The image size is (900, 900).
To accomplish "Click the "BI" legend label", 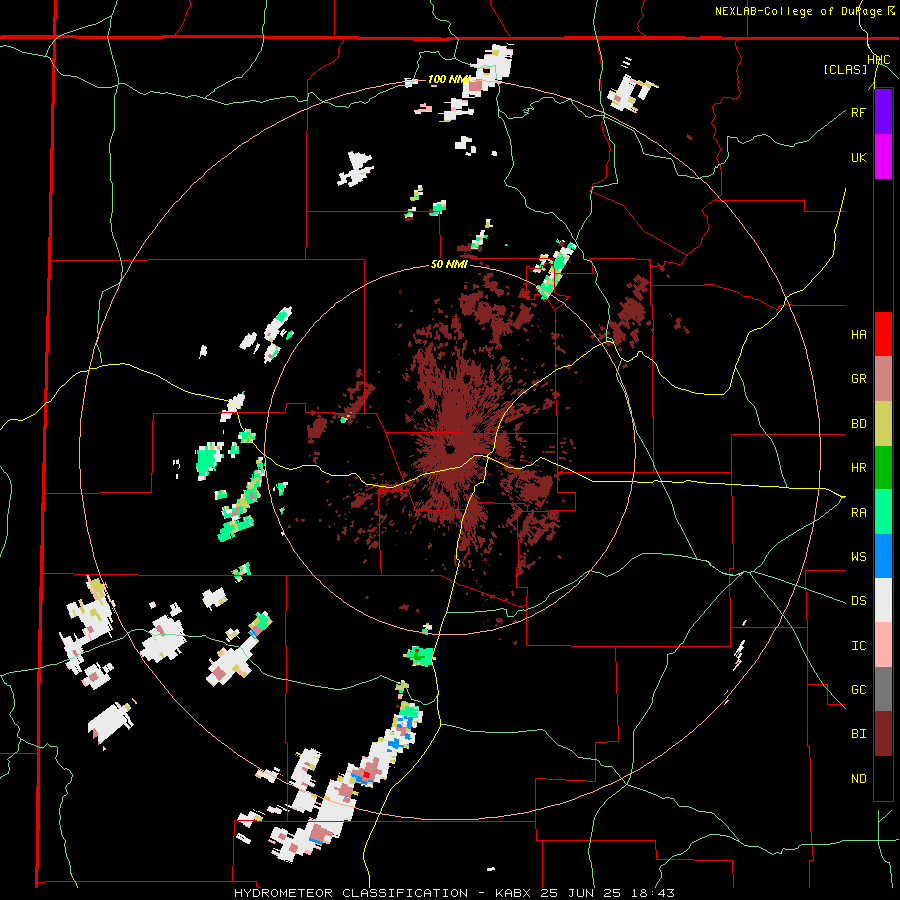I will click(858, 734).
